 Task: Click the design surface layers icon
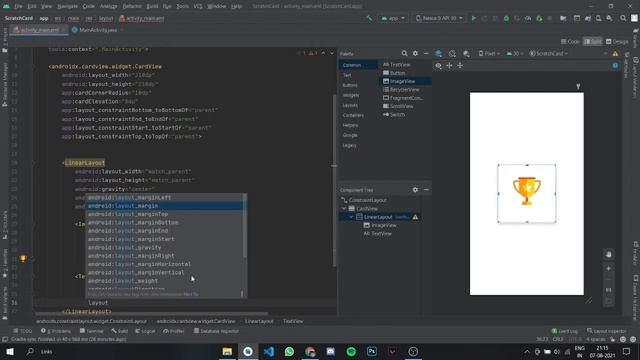pyautogui.click(x=438, y=53)
